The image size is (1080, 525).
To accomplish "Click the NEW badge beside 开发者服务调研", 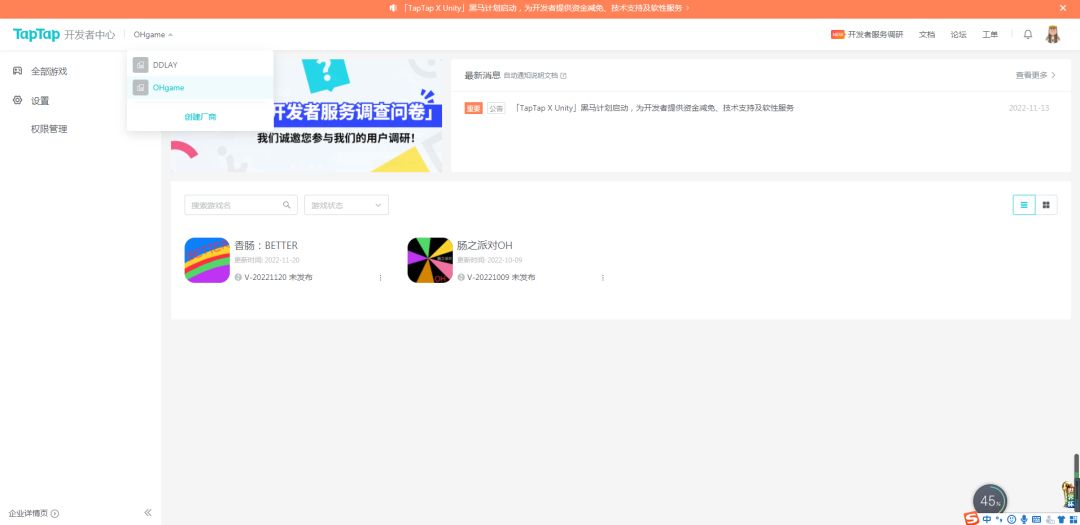I will pos(838,34).
